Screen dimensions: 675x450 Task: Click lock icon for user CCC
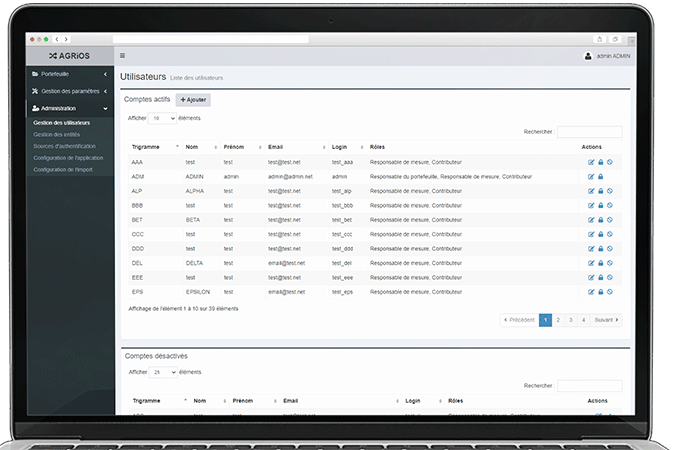coord(601,234)
